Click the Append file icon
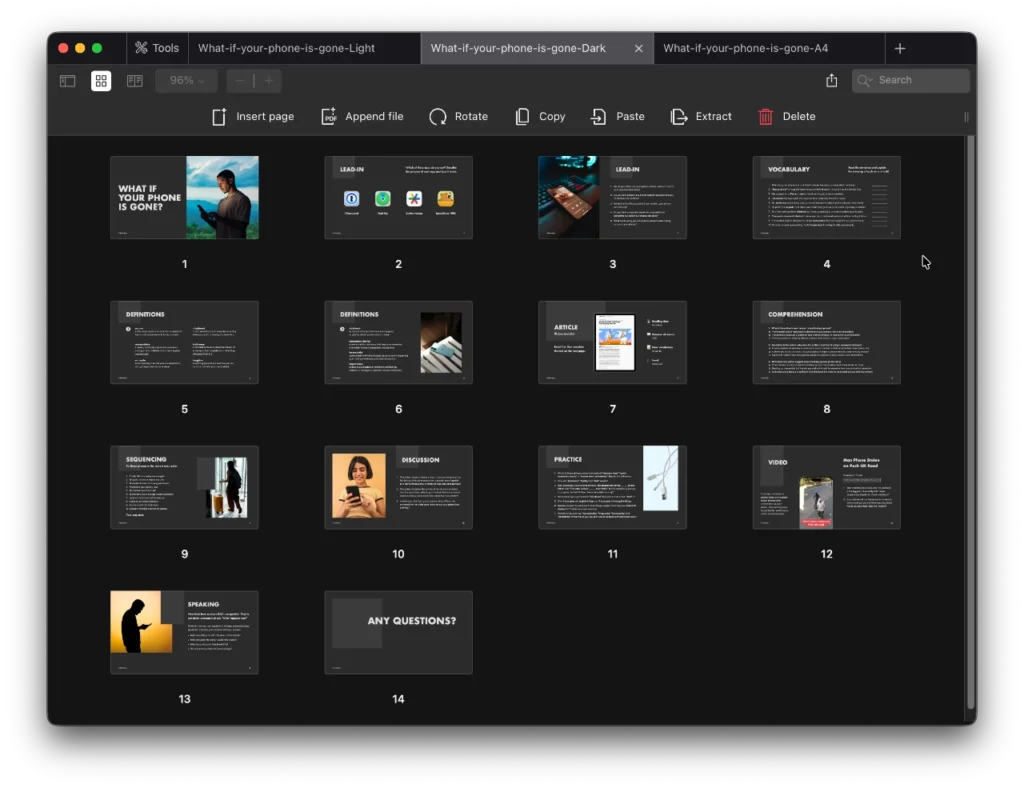The width and height of the screenshot is (1024, 788). [329, 117]
